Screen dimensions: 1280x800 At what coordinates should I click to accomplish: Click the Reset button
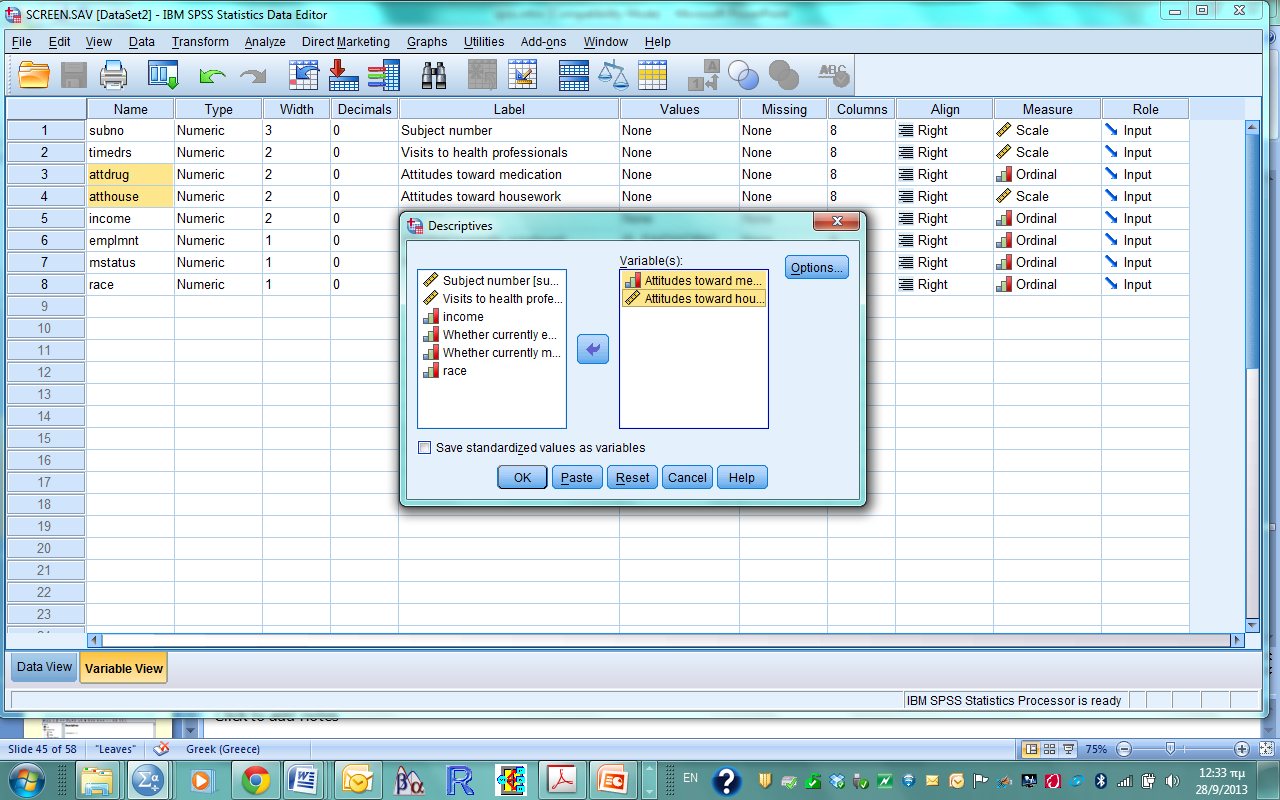632,477
